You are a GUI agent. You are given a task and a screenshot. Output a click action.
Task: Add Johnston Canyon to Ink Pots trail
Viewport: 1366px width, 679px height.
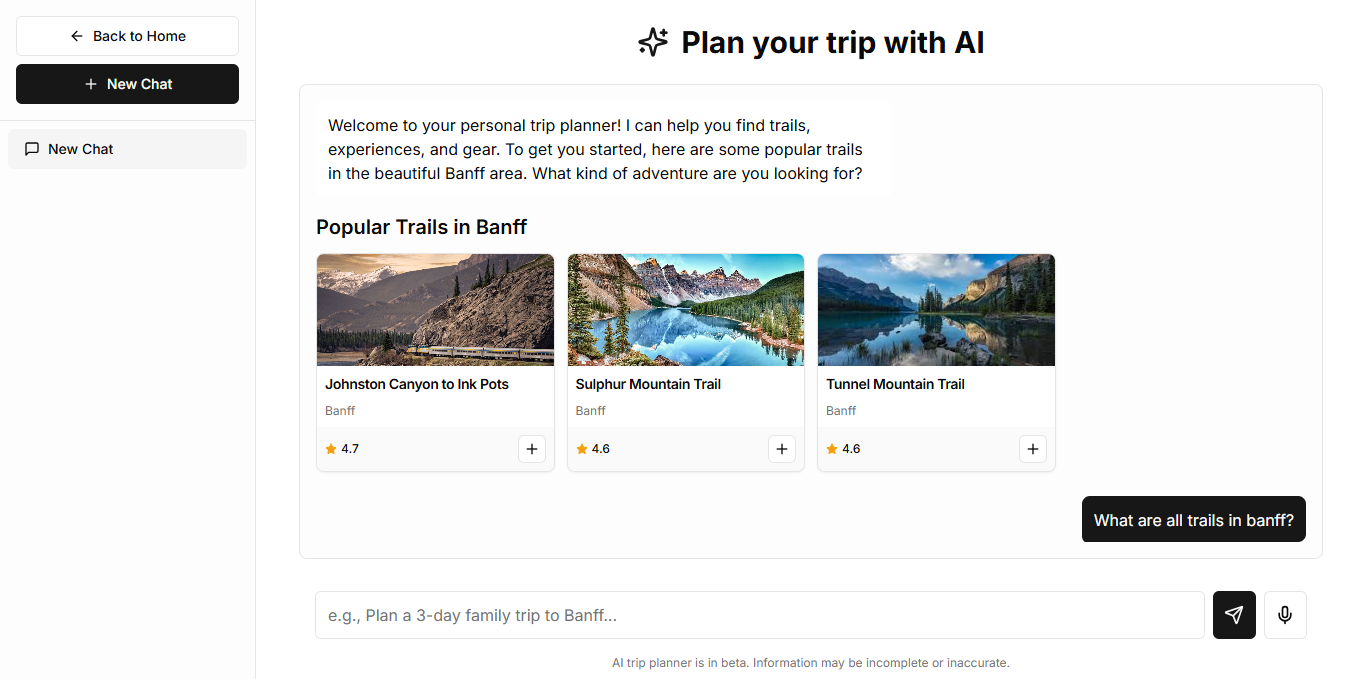pyautogui.click(x=532, y=449)
